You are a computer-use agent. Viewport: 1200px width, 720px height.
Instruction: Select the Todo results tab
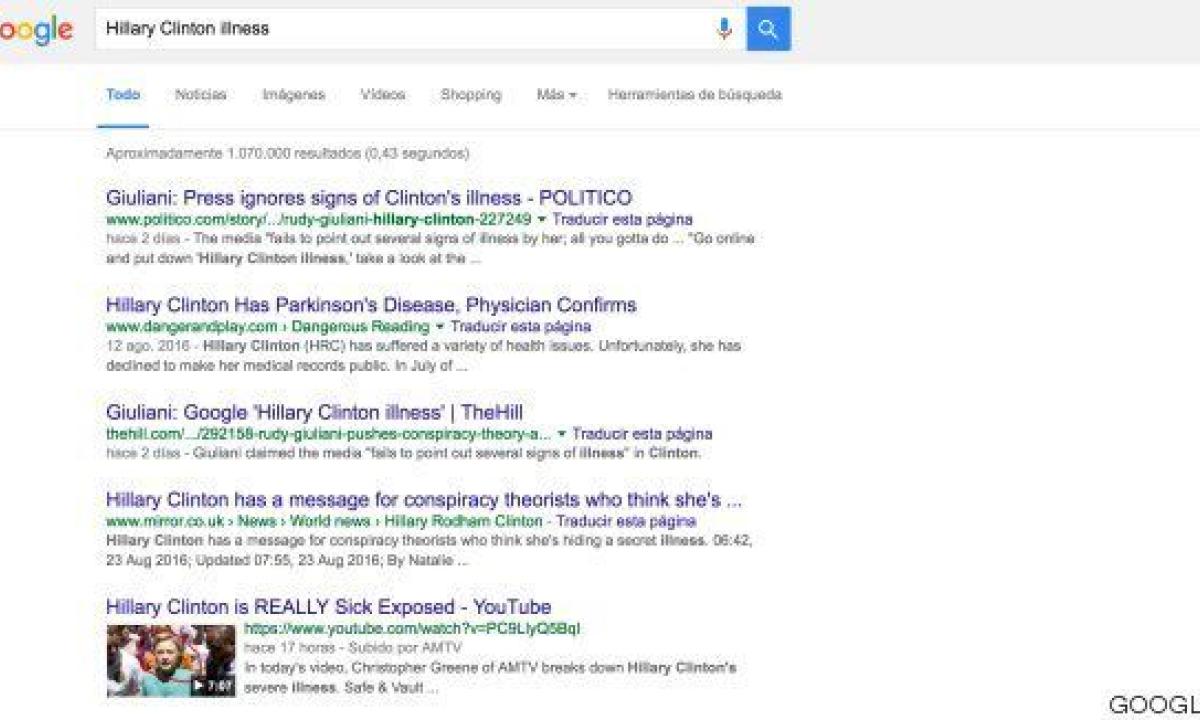pos(123,95)
